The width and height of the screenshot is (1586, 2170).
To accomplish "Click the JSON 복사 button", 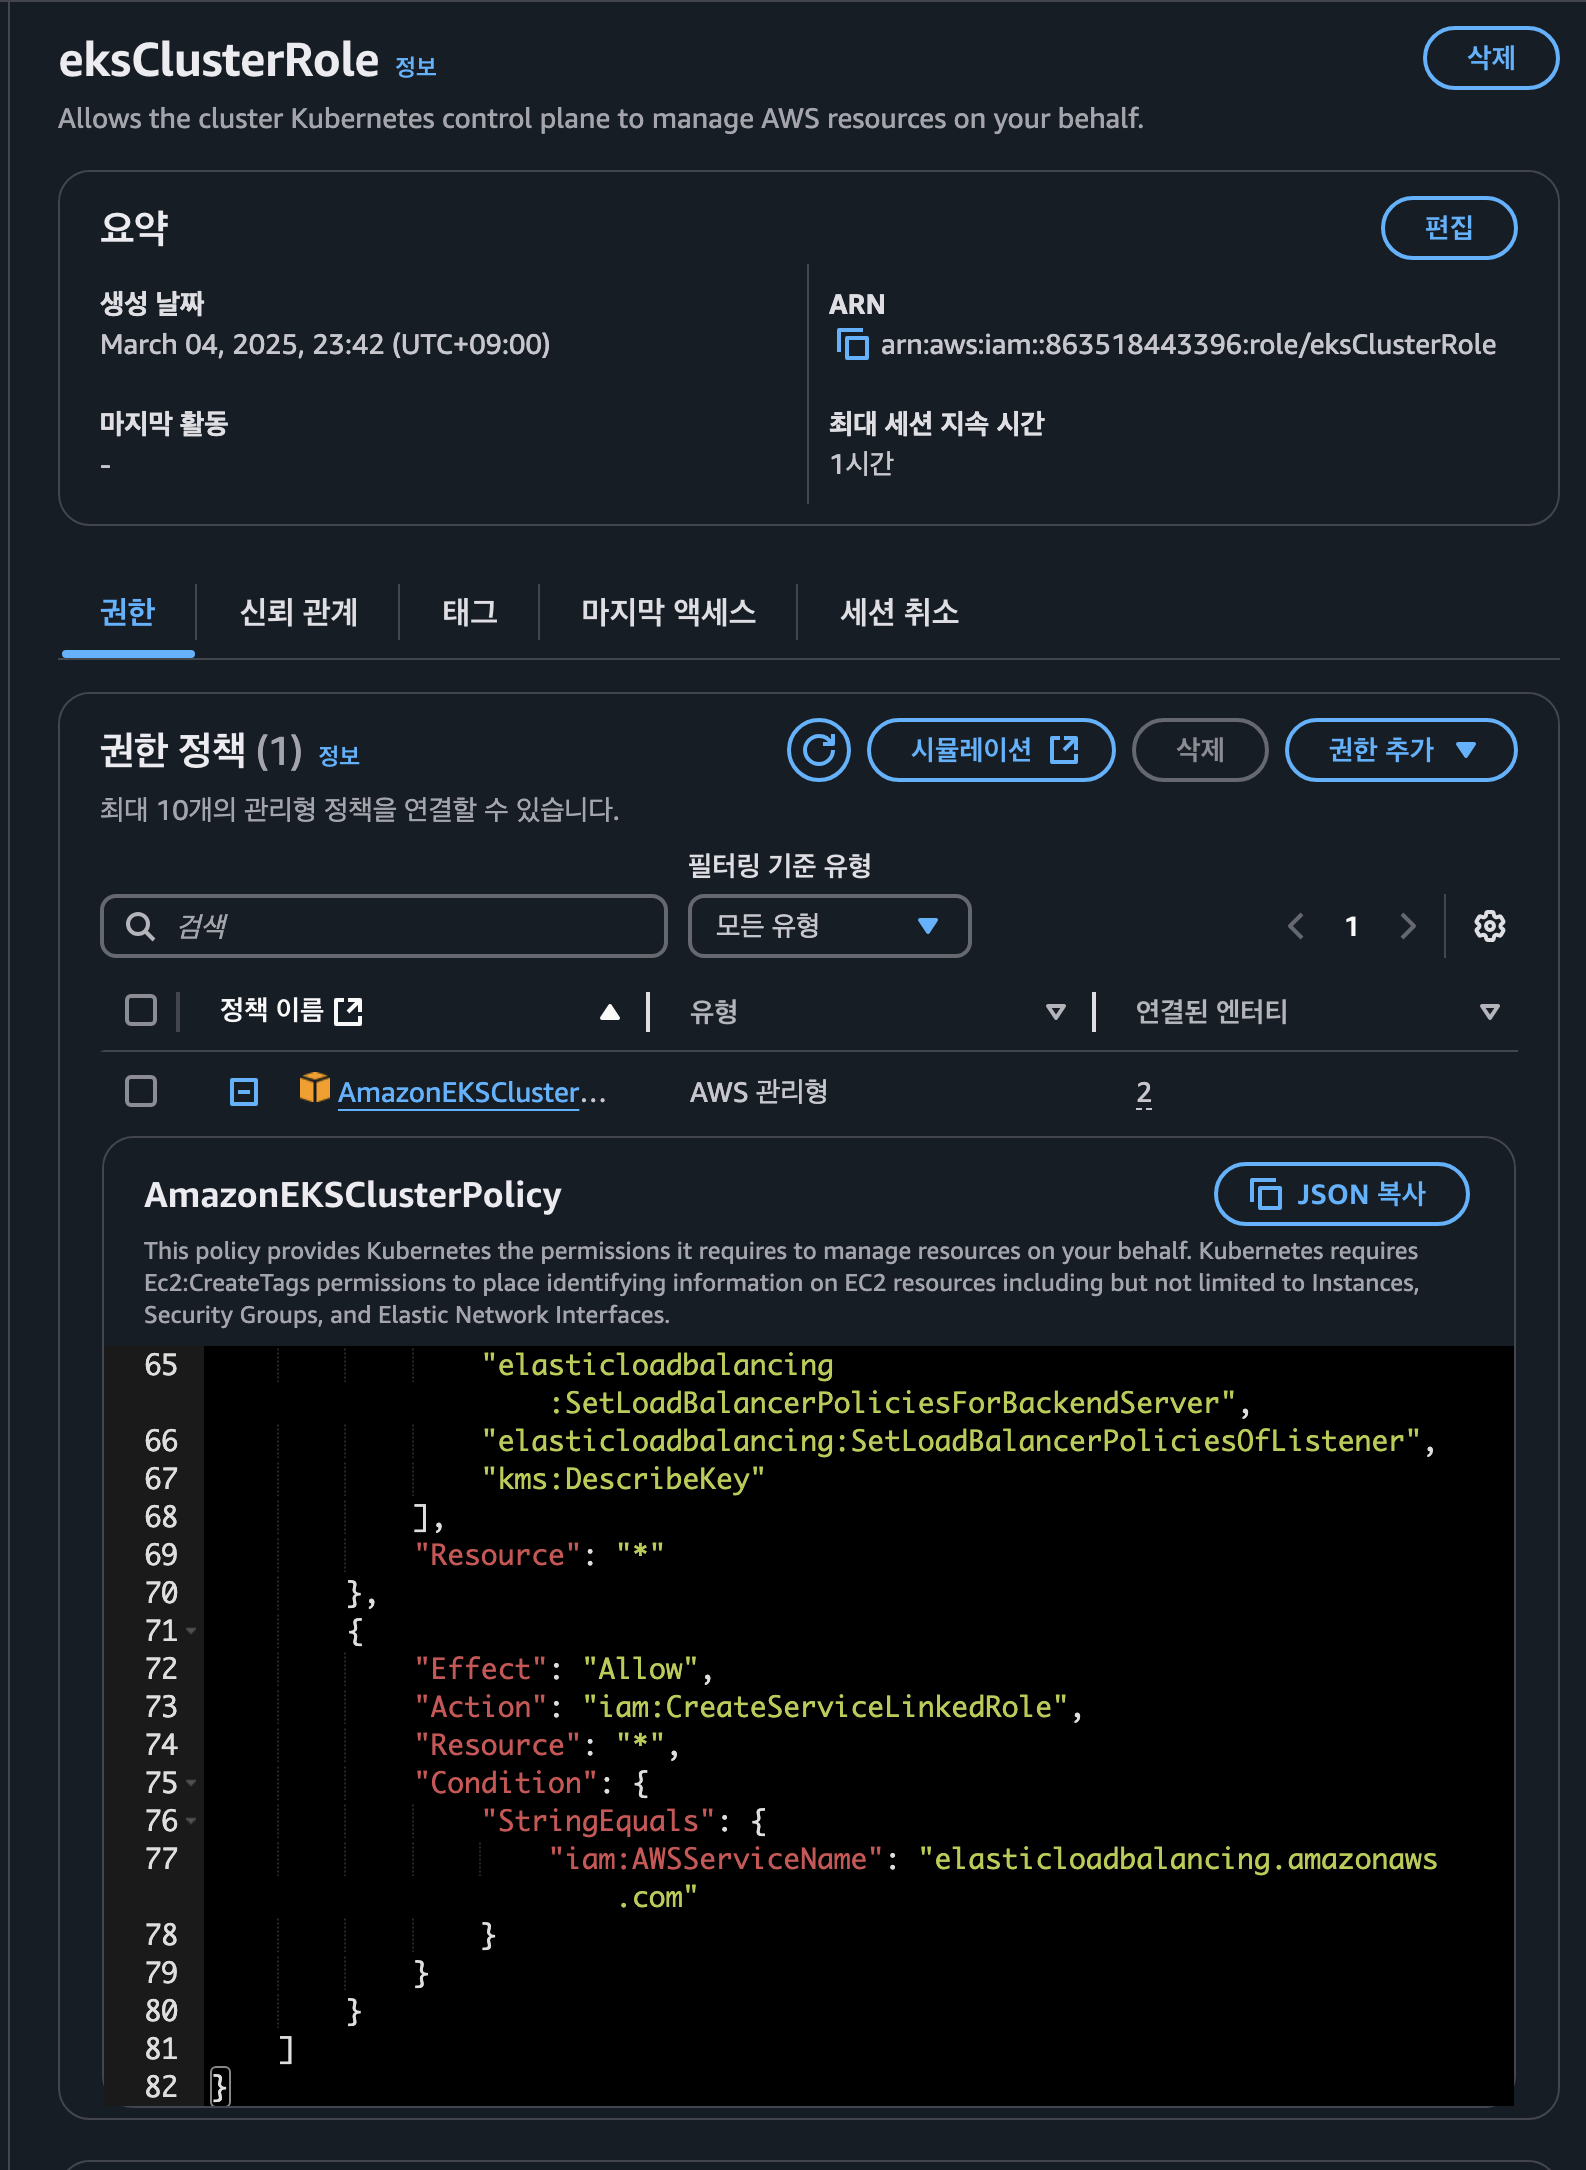I will click(x=1341, y=1194).
